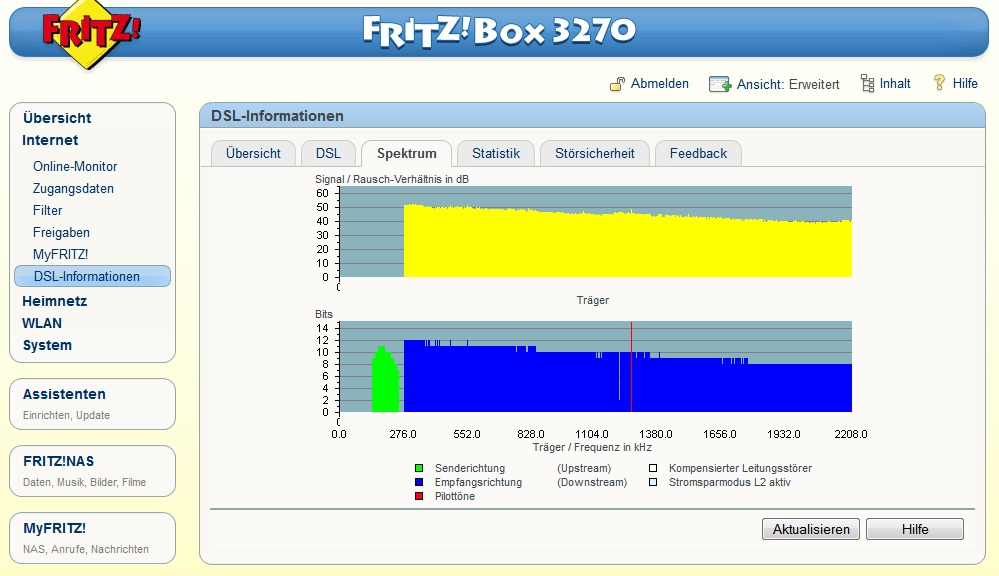The height and width of the screenshot is (576, 999).
Task: Click the Abmelden lock icon
Action: coord(617,84)
